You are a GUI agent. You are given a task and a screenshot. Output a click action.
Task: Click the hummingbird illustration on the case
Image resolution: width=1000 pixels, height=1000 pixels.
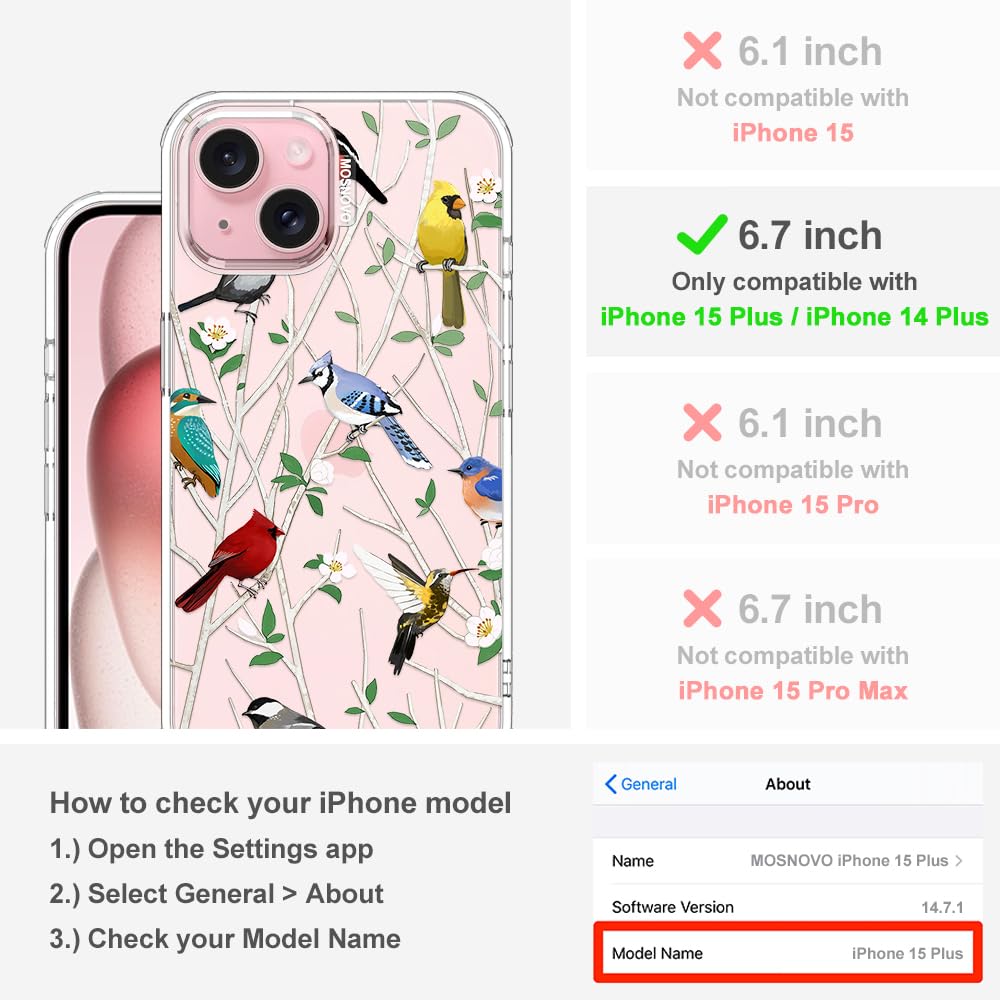(415, 606)
